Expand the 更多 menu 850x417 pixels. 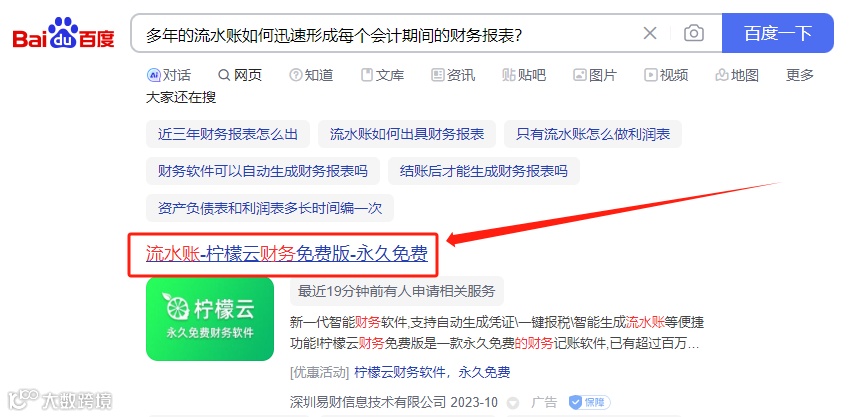(x=800, y=75)
